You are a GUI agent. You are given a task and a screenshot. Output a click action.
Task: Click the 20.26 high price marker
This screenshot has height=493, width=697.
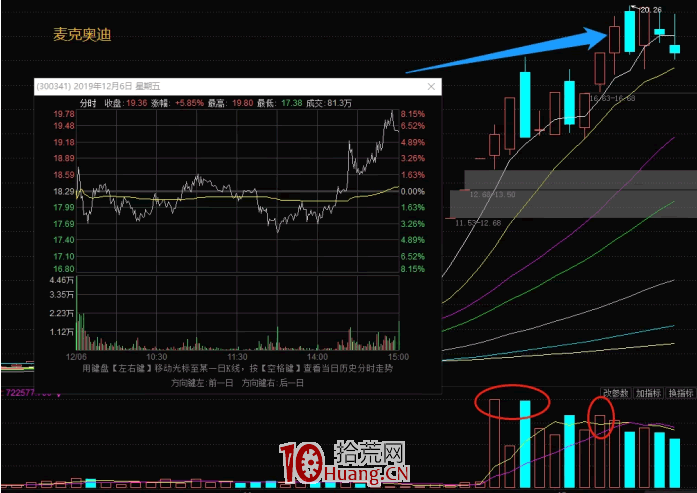click(651, 9)
